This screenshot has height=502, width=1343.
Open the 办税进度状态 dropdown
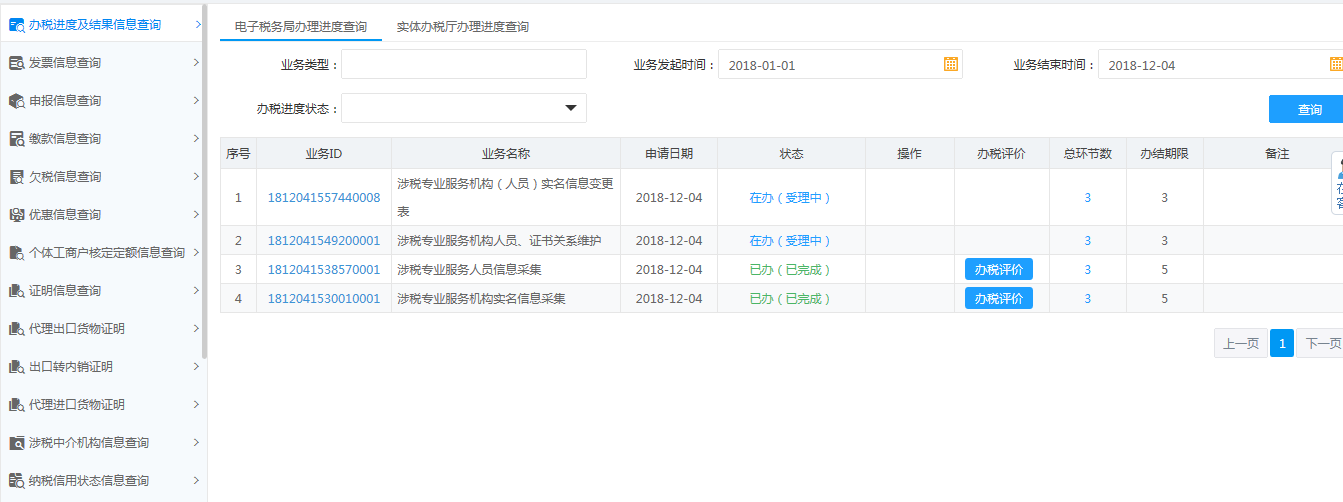464,108
